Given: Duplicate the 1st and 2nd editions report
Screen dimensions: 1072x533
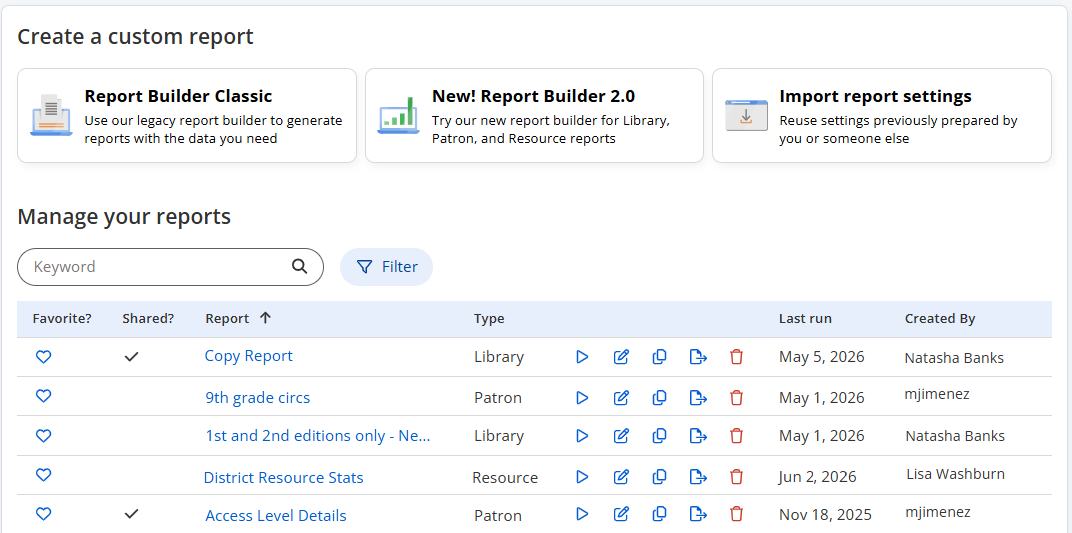Looking at the screenshot, I should pyautogui.click(x=660, y=435).
